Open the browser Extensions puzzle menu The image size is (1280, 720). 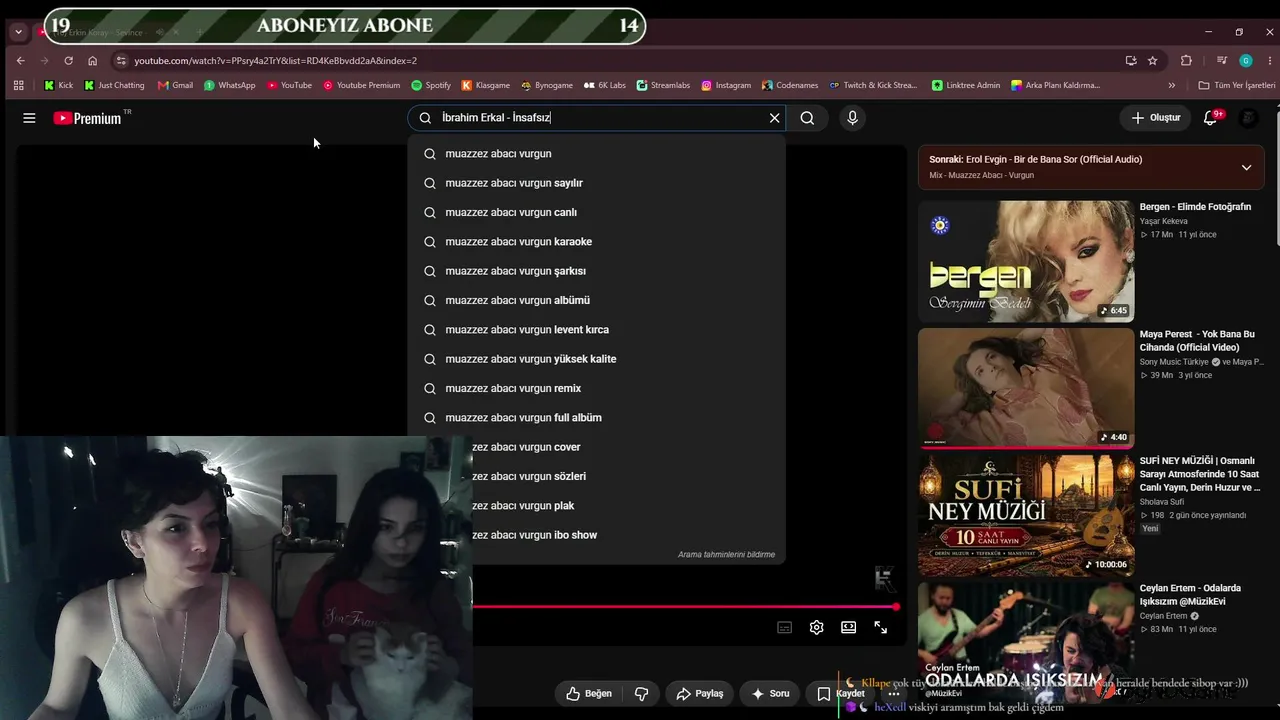click(x=1186, y=61)
